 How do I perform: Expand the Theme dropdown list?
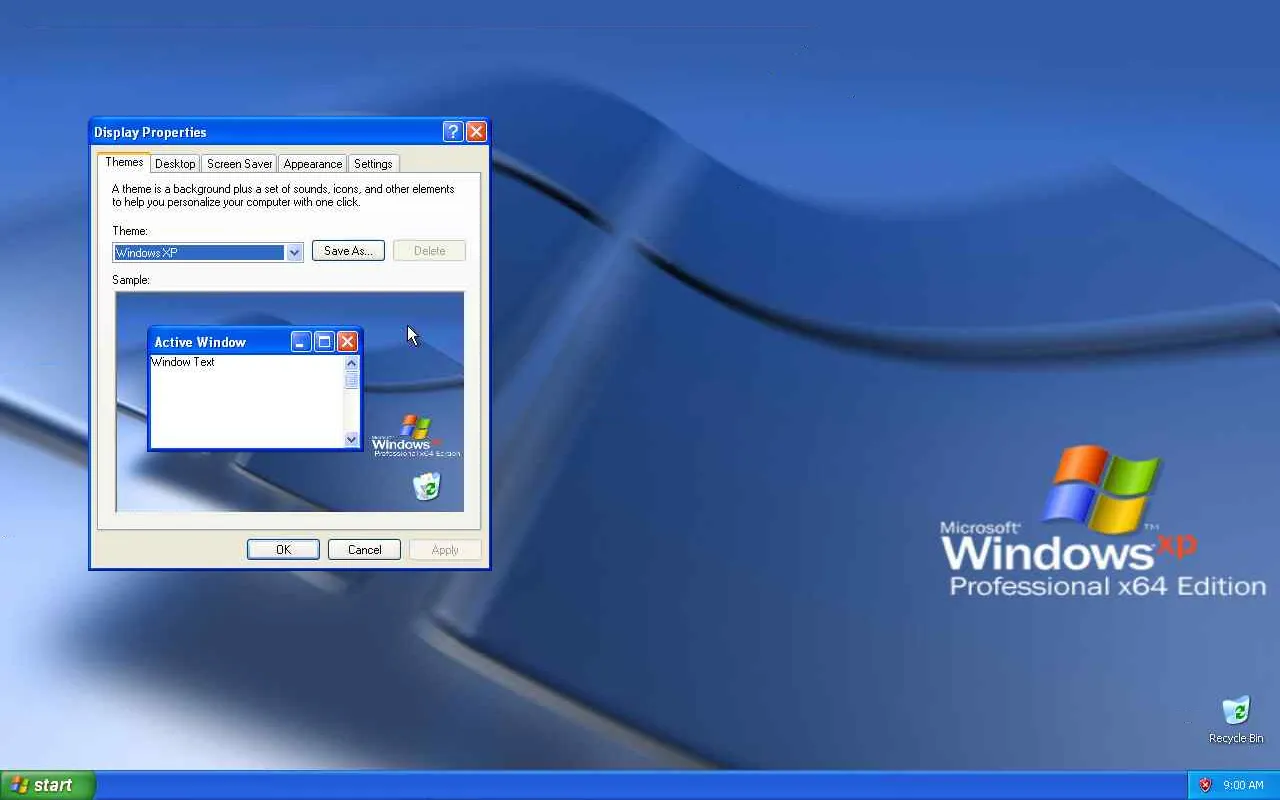[x=294, y=252]
